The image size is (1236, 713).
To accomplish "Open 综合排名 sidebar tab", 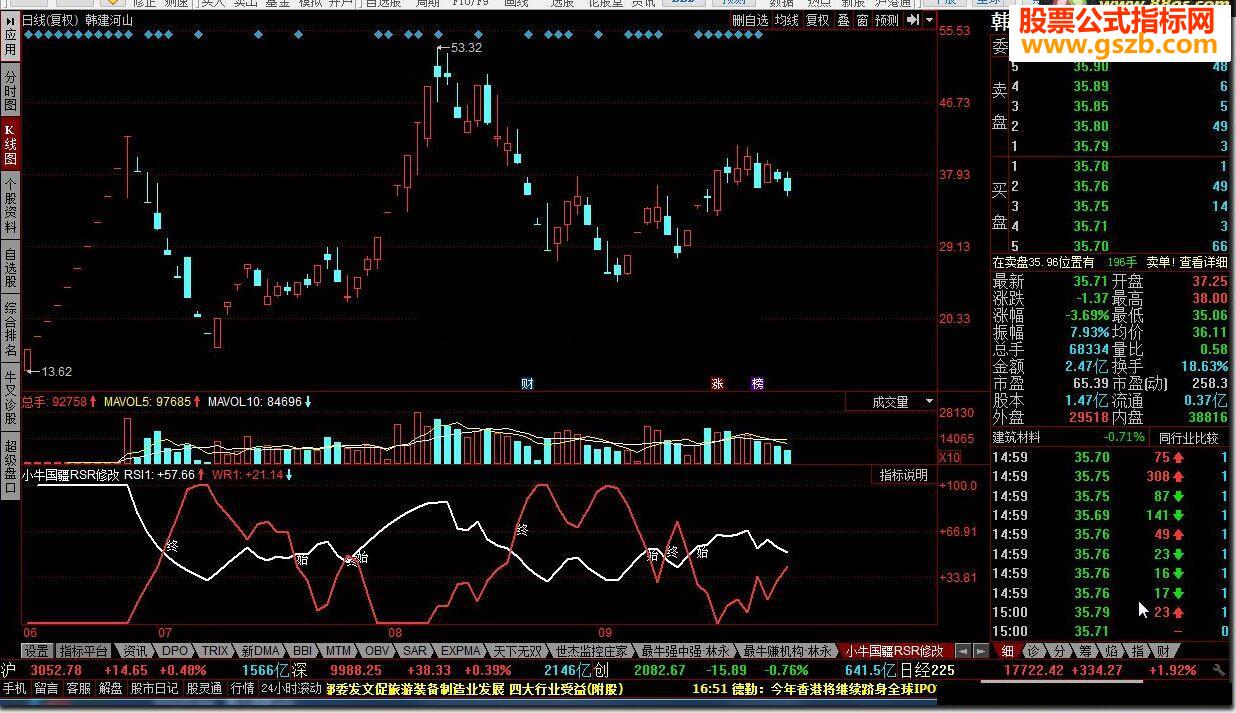I will coord(10,329).
